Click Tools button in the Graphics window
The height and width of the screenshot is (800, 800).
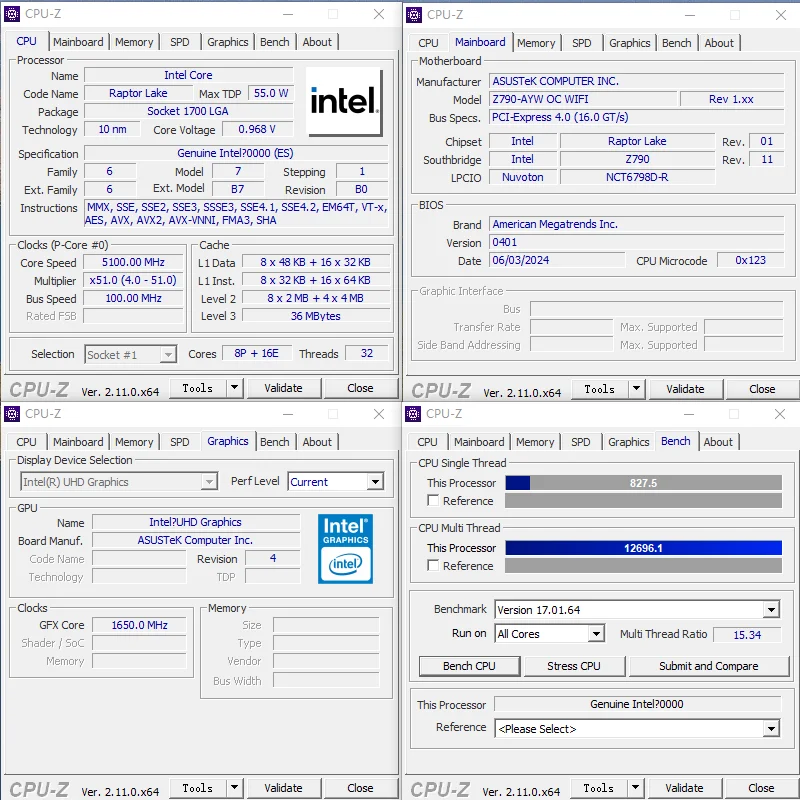197,788
